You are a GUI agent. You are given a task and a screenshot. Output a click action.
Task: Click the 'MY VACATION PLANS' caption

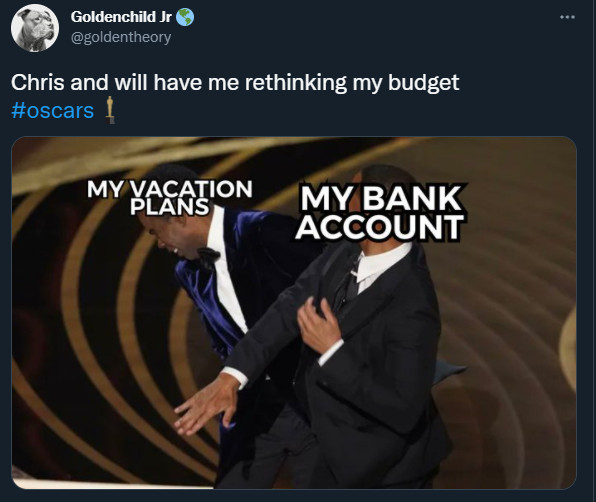pos(170,197)
